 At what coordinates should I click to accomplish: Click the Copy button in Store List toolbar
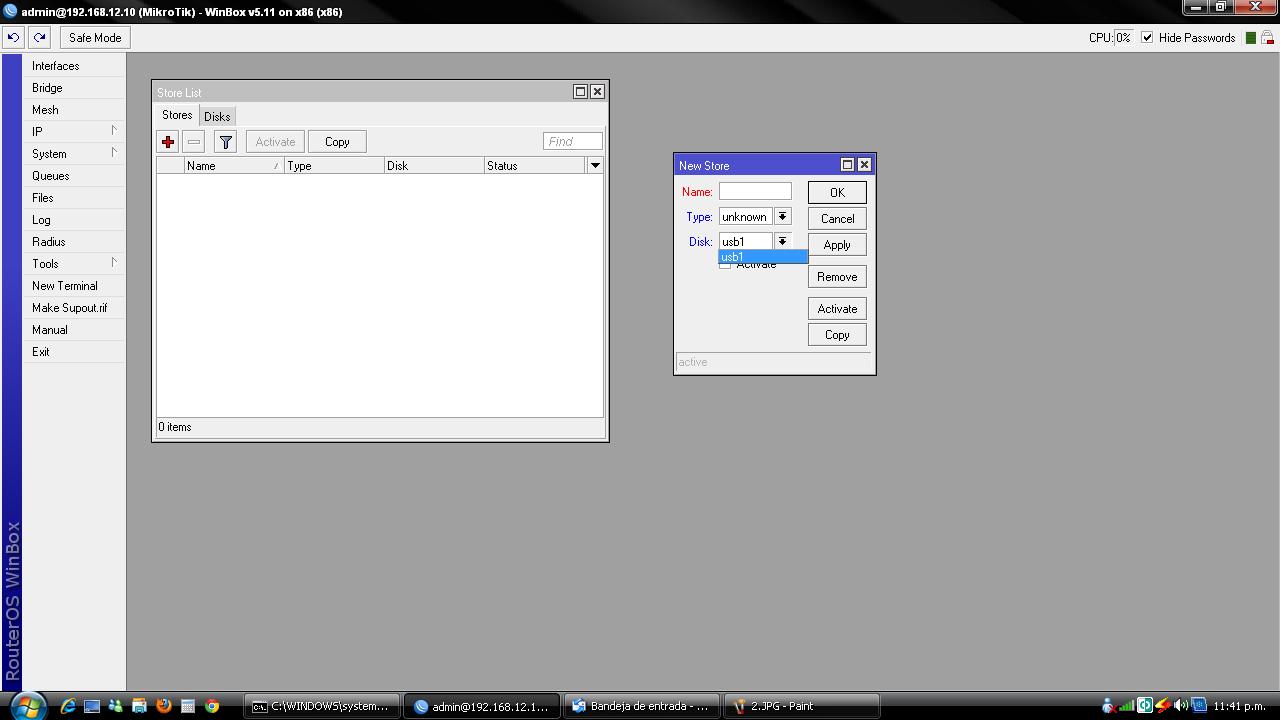337,142
